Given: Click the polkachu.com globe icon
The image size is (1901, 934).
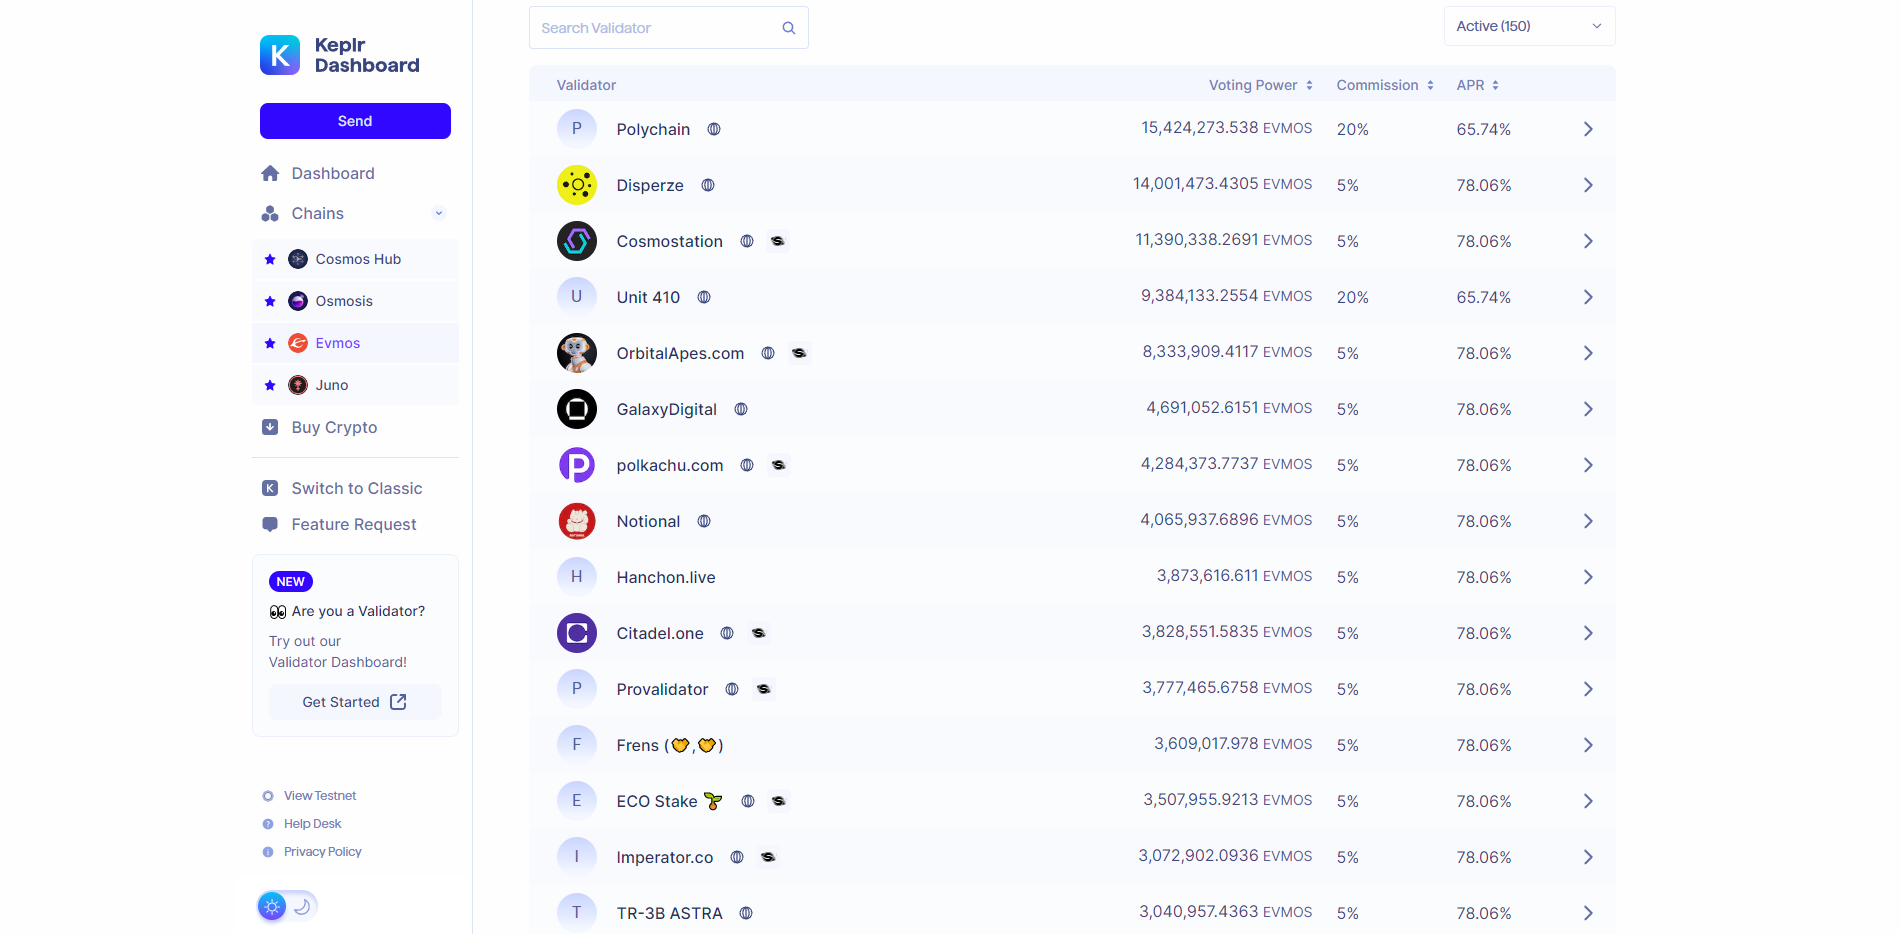Looking at the screenshot, I should [x=747, y=465].
